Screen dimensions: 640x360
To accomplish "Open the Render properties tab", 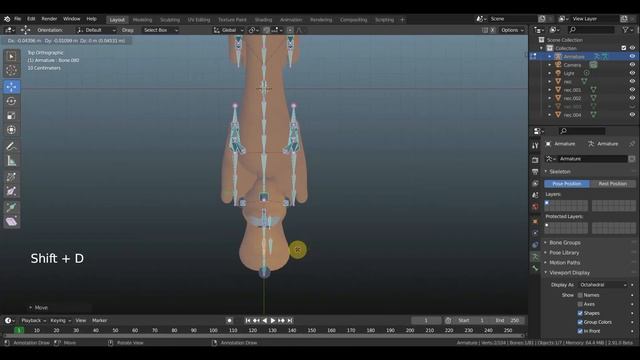I will [x=535, y=160].
